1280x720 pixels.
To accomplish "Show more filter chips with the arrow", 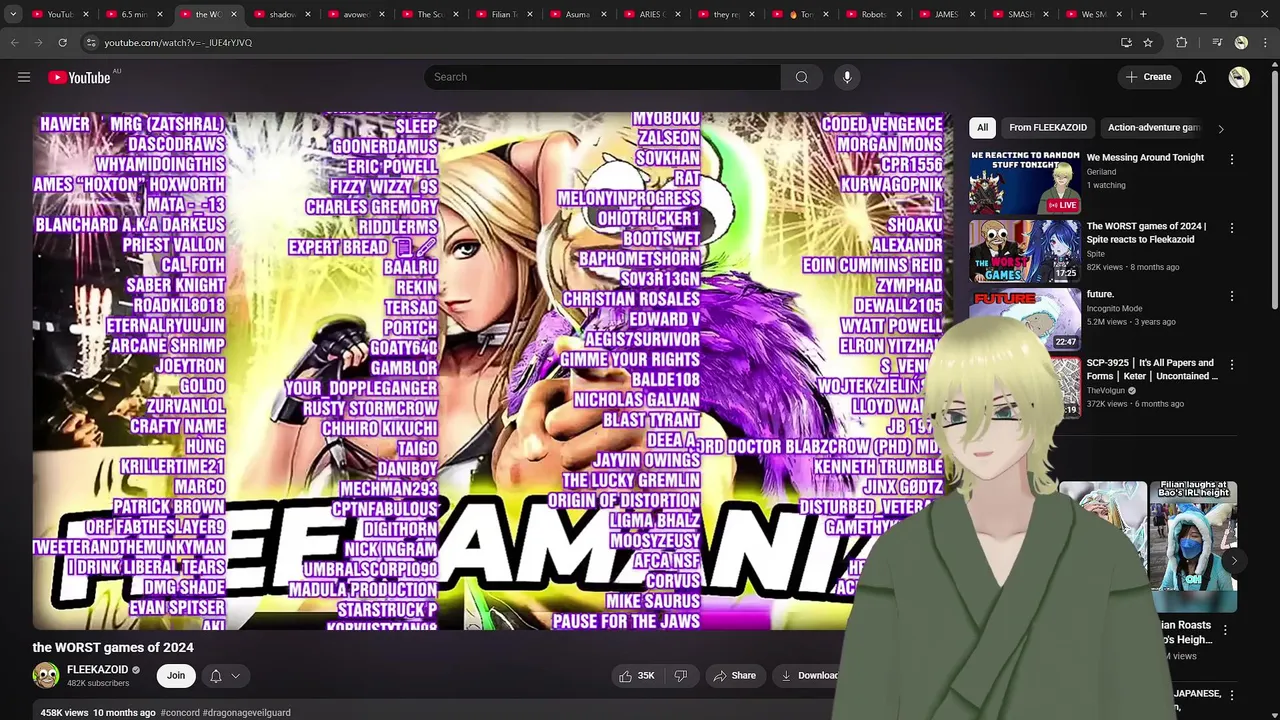I will (x=1220, y=128).
